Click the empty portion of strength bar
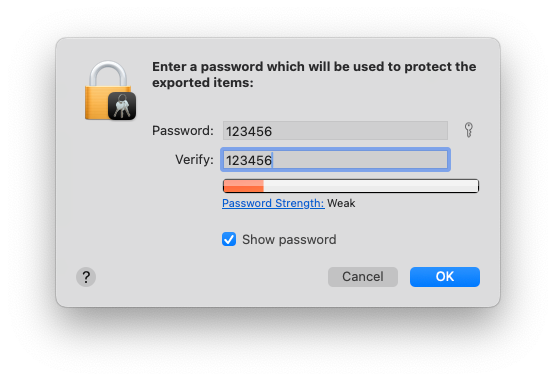 (x=371, y=186)
